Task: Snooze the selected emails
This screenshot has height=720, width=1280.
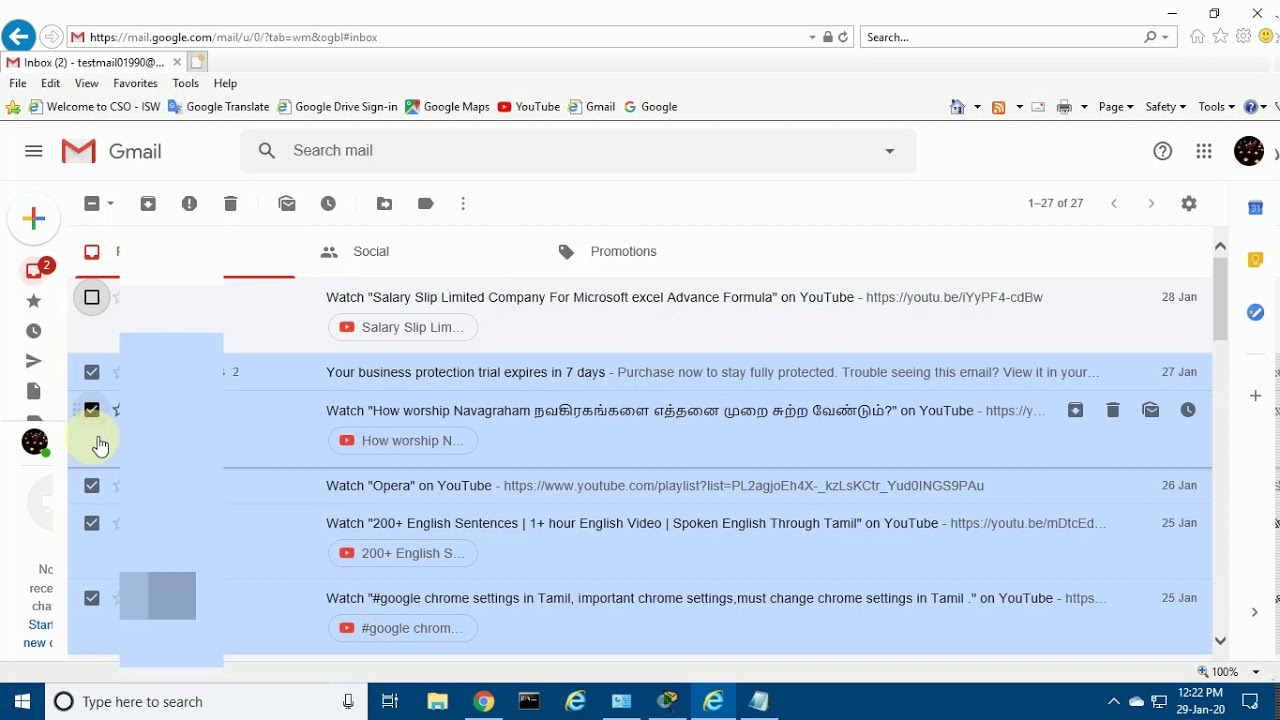Action: coord(328,204)
